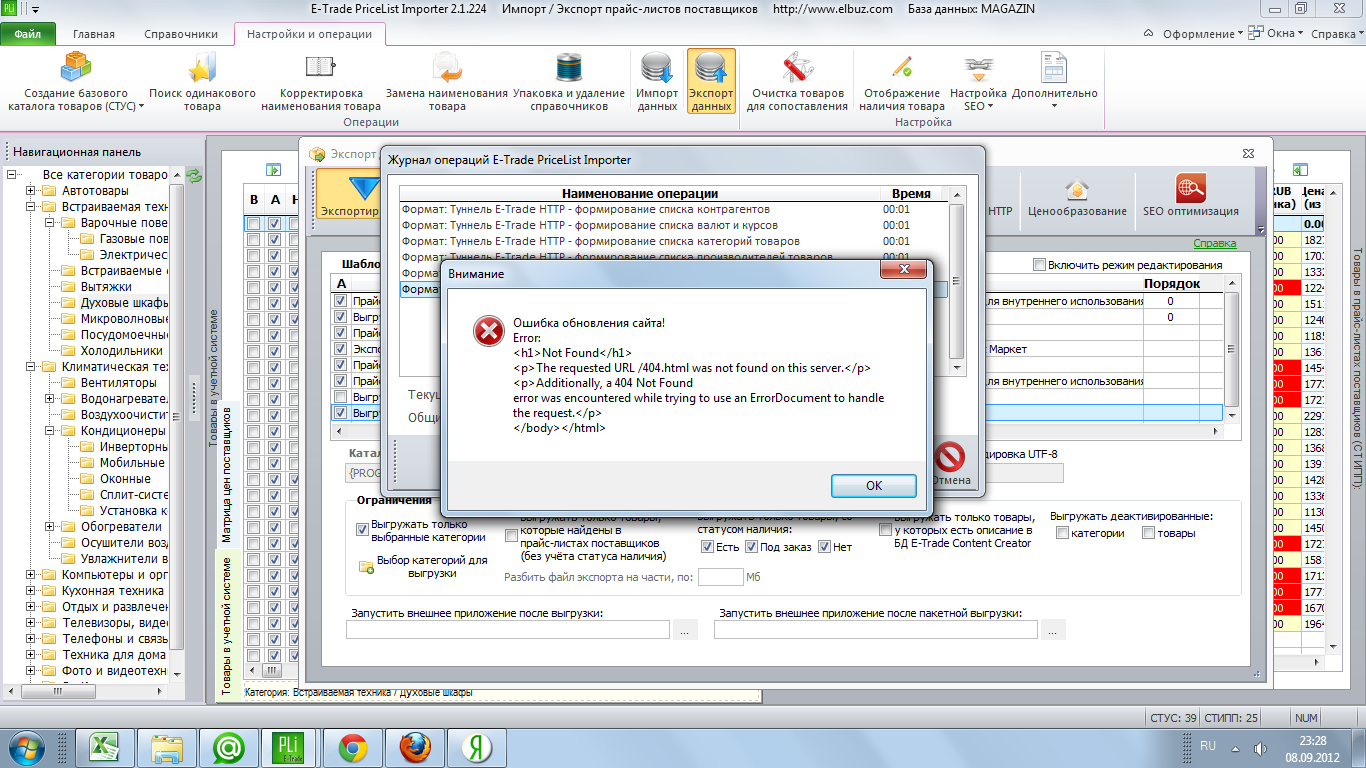Select the 'Настройки и операции' ribbon tab
Viewport: 1366px width, 768px height.
click(309, 34)
